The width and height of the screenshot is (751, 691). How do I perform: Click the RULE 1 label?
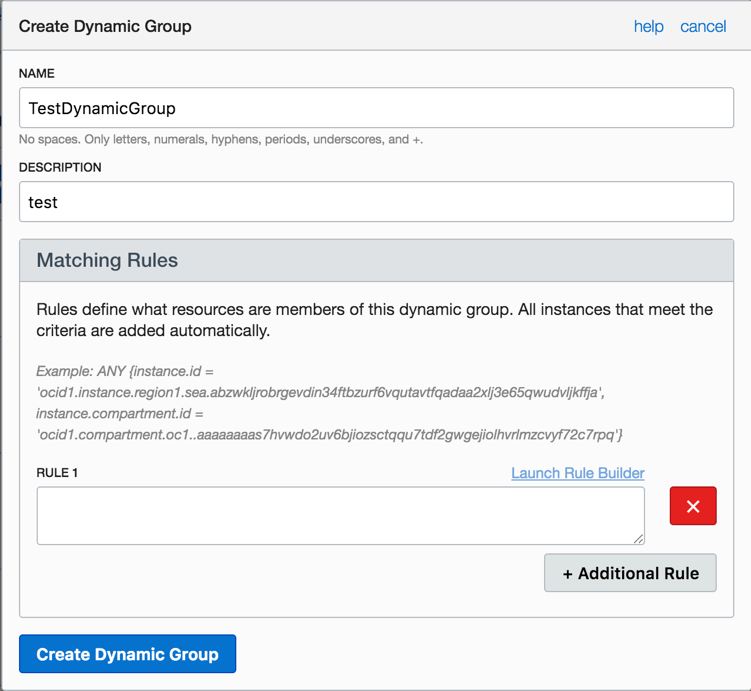click(58, 473)
